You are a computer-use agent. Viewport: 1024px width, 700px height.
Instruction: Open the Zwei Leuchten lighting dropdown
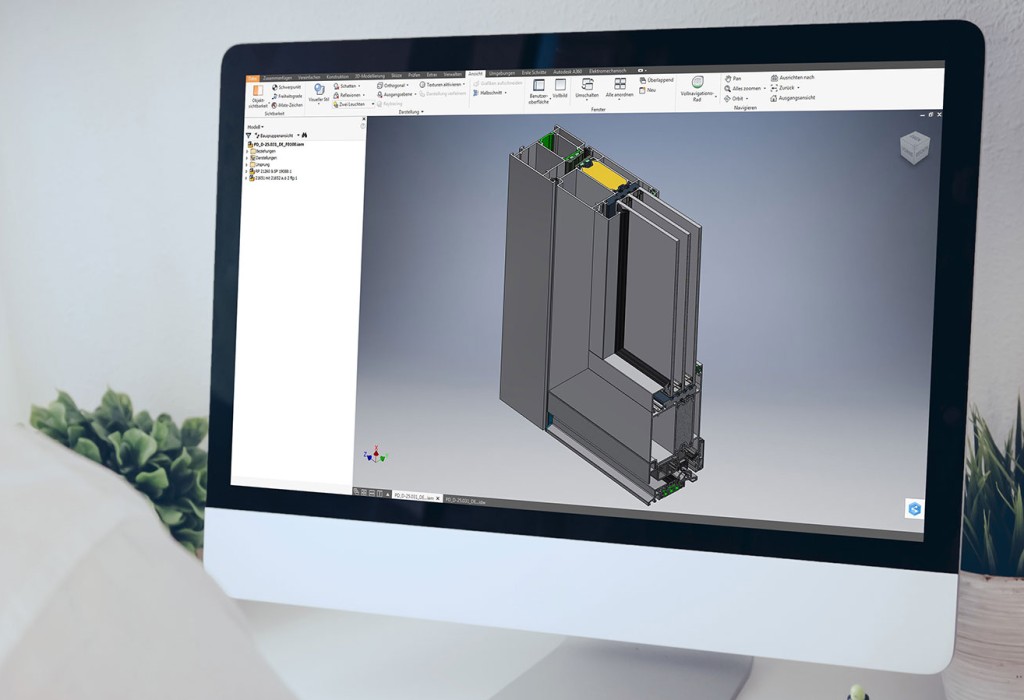tap(372, 104)
